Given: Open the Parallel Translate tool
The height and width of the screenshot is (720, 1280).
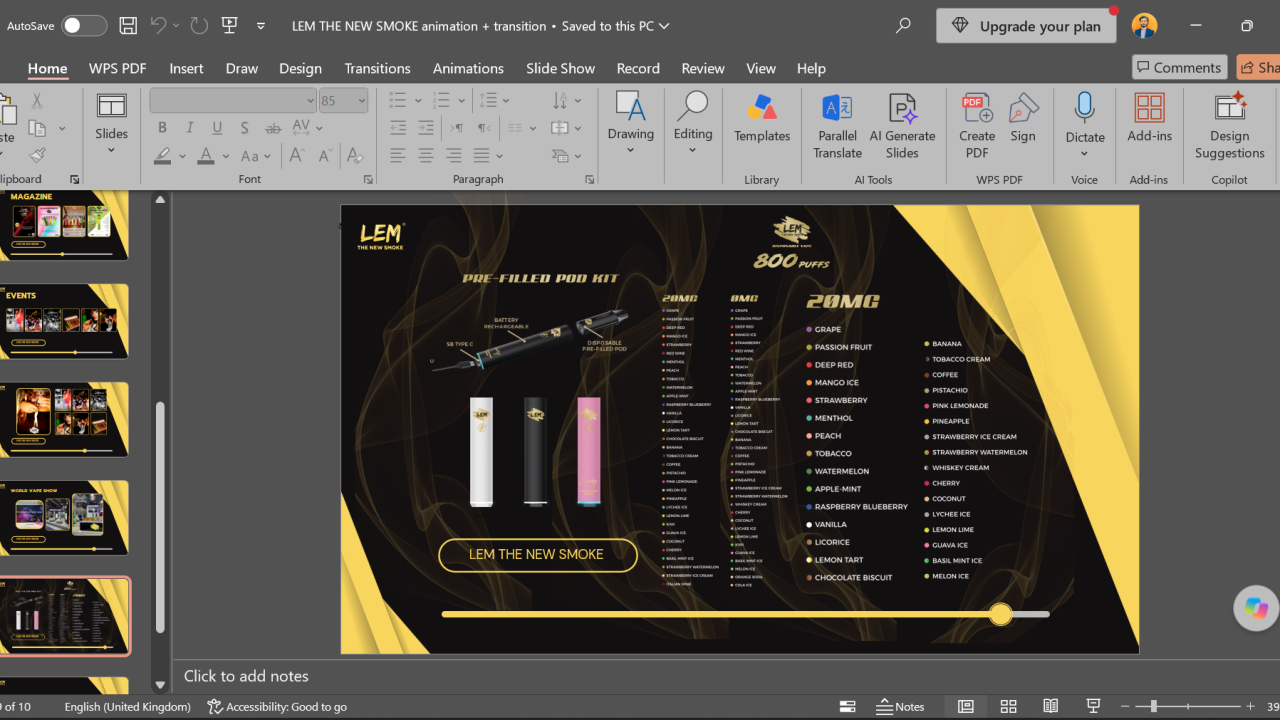Looking at the screenshot, I should coord(837,126).
